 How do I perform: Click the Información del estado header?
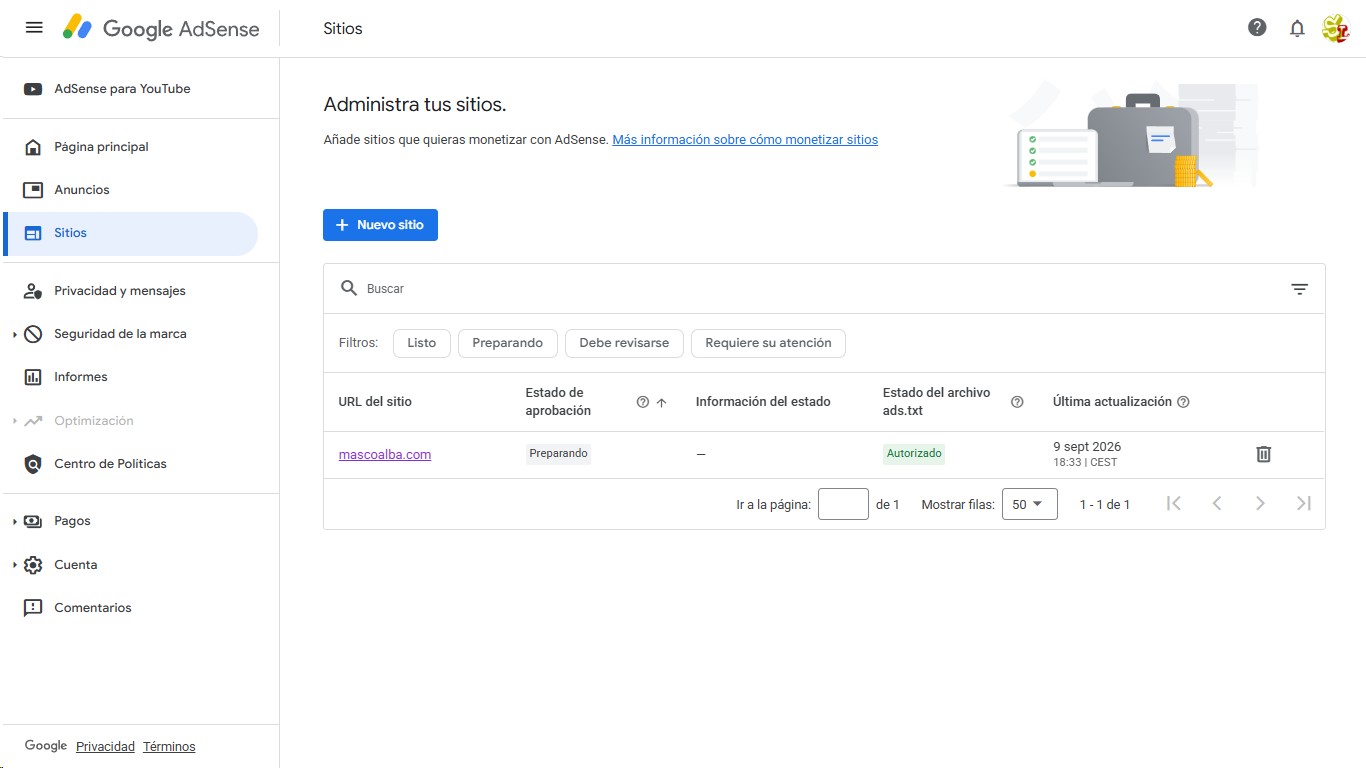tap(763, 402)
